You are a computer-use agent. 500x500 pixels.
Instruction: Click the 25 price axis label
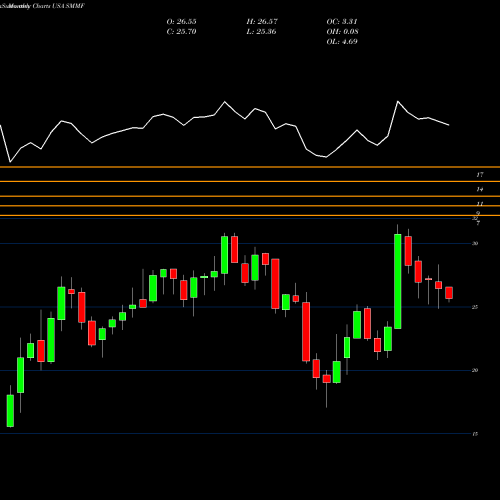coord(475,307)
